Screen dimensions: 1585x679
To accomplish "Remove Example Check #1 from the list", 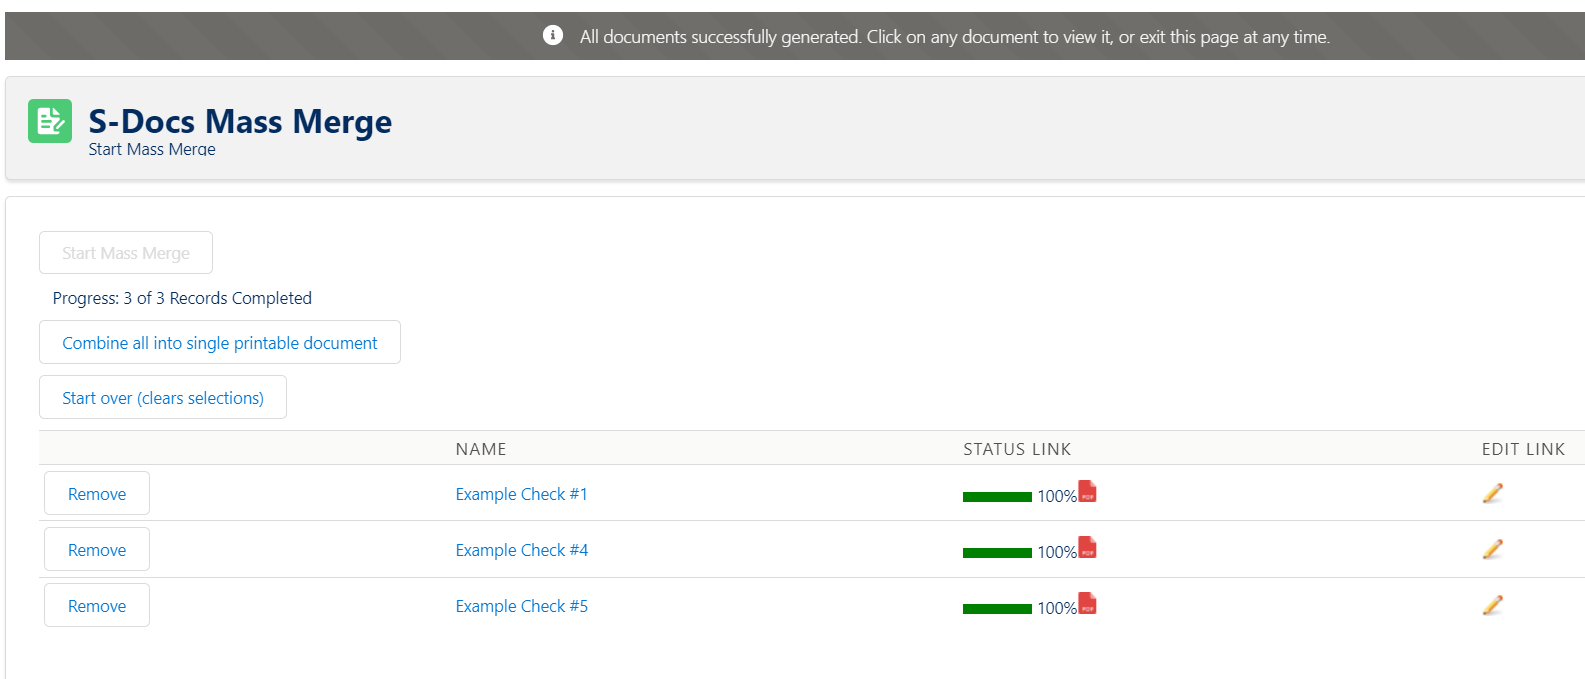I will (97, 494).
